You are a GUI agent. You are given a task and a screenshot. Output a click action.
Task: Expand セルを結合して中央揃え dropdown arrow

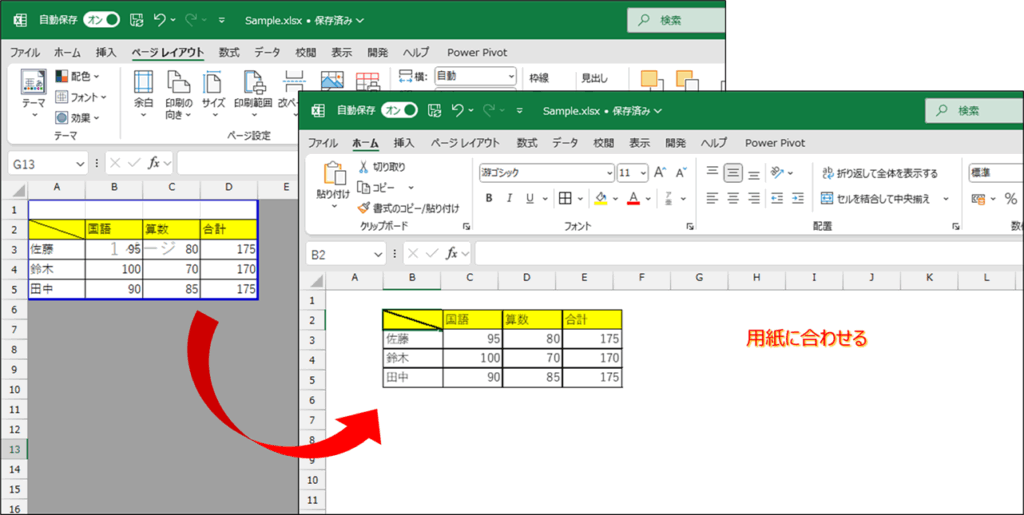(946, 198)
